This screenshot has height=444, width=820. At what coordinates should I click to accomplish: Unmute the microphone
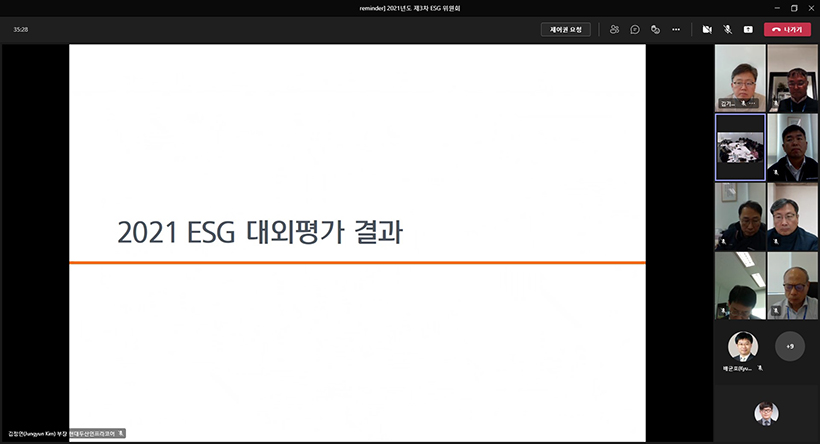tap(727, 30)
